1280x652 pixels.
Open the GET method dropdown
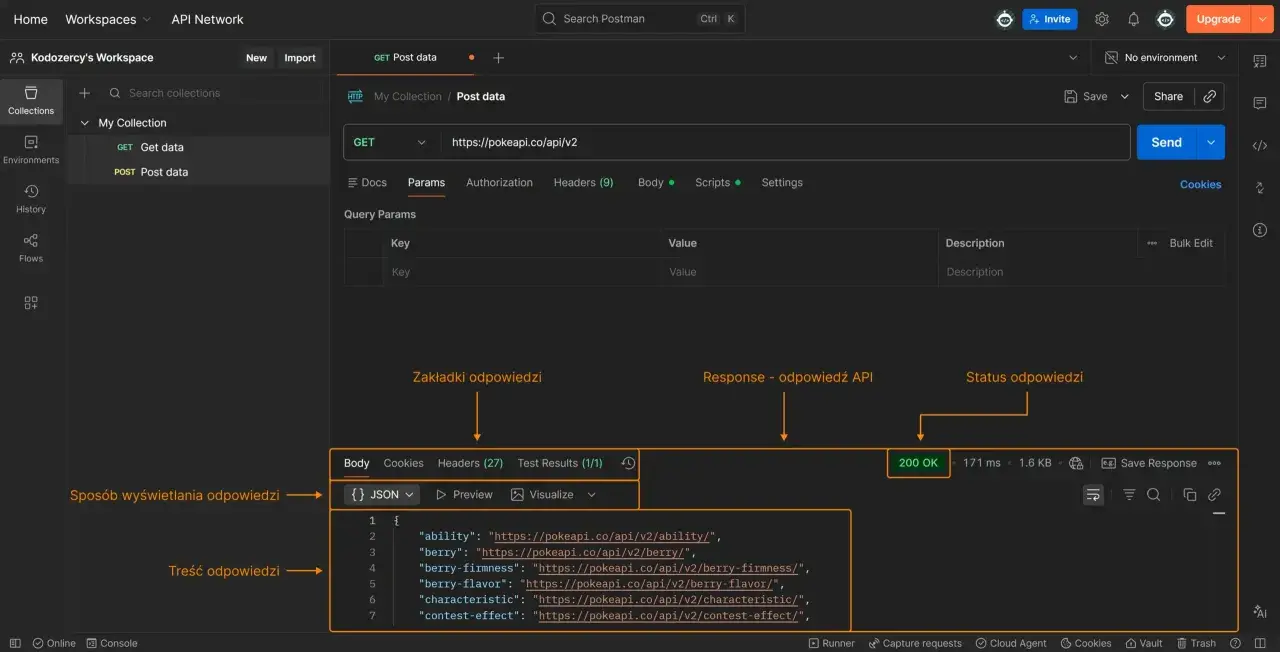(x=391, y=142)
